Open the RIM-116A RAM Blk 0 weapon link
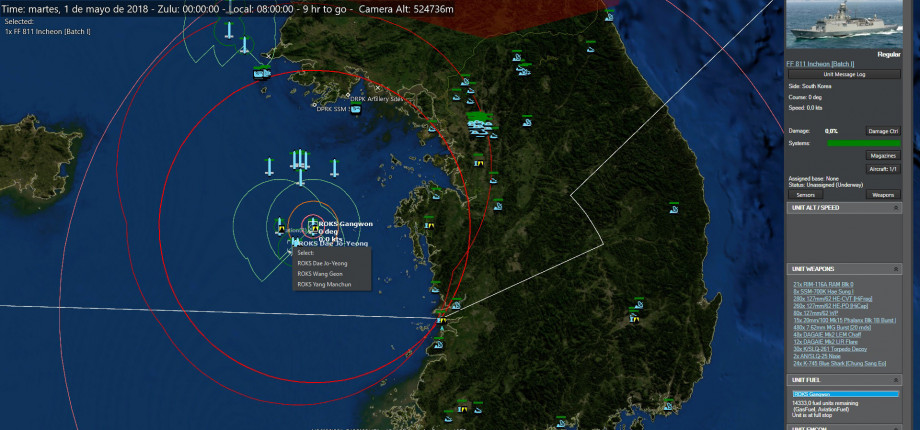Image resolution: width=920 pixels, height=430 pixels. 823,285
